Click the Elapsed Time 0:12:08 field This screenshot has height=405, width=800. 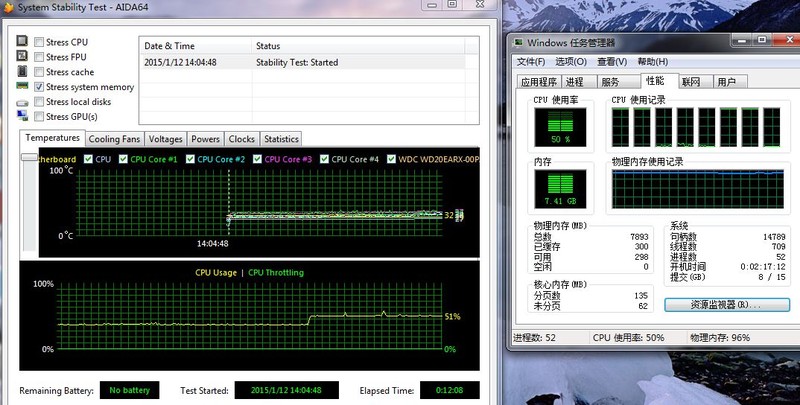coord(449,390)
